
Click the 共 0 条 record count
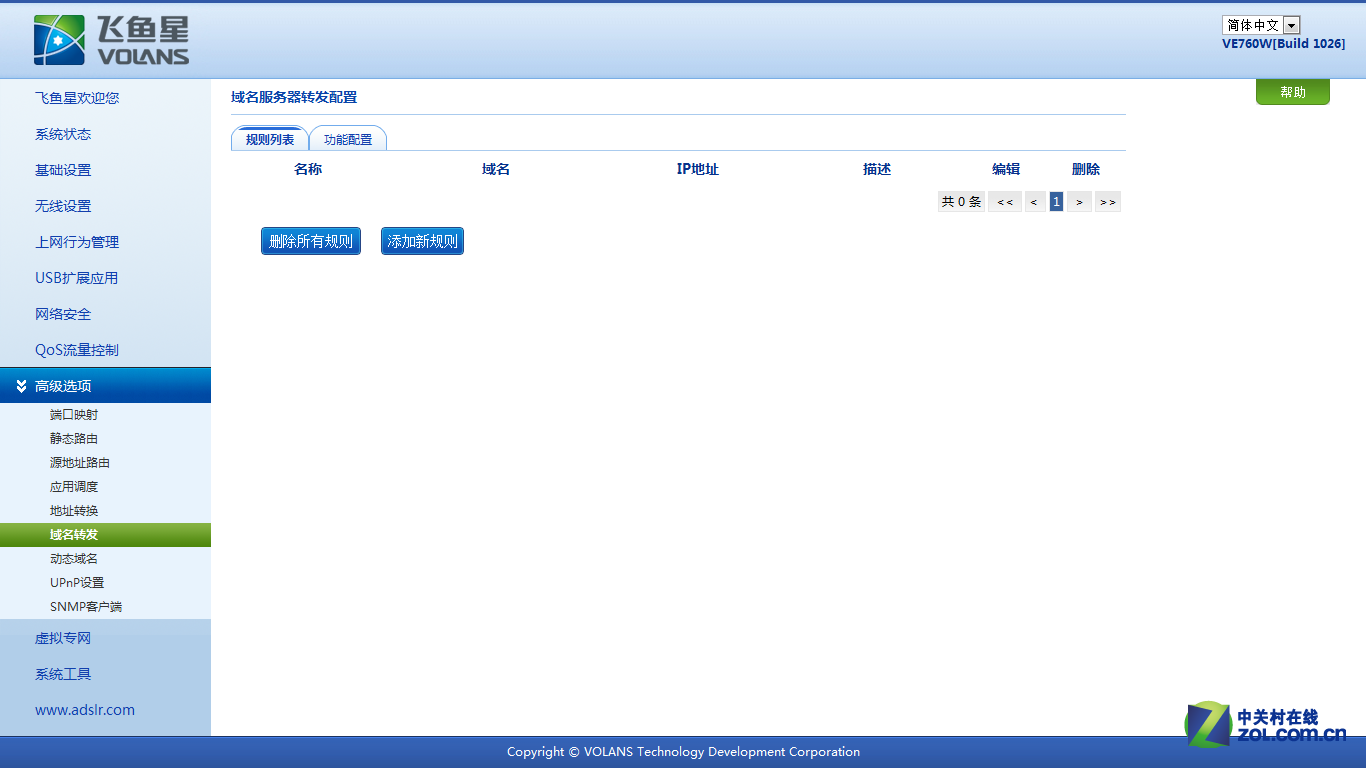pos(961,202)
